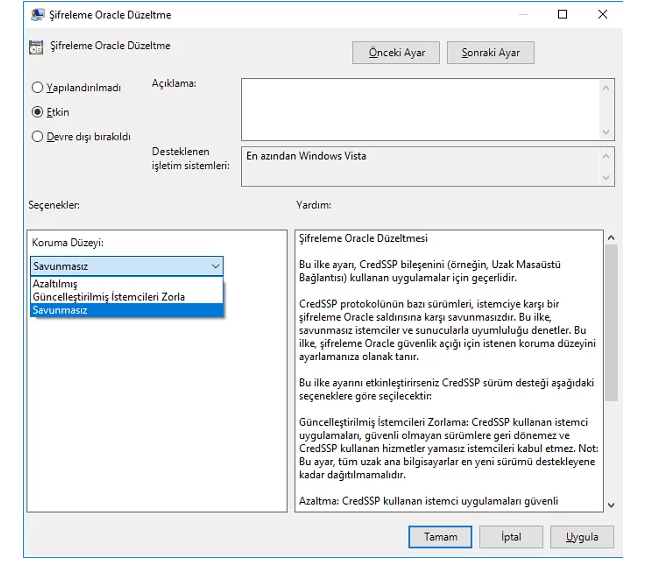The height and width of the screenshot is (586, 652).
Task: Cancel with the İptal button
Action: pyautogui.click(x=511, y=537)
